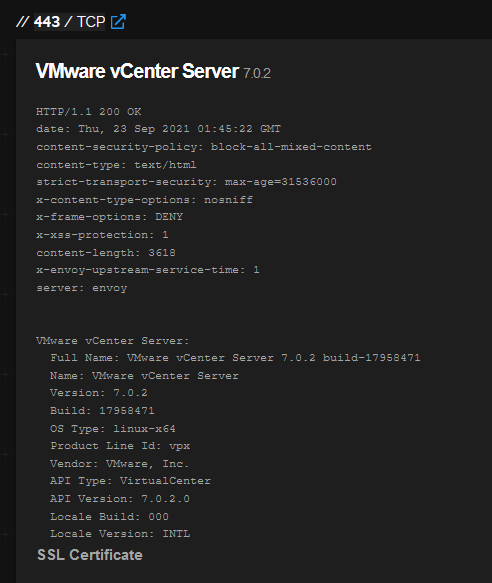492x583 pixels.
Task: Click the SSL Certificate section heading
Action: tap(90, 555)
